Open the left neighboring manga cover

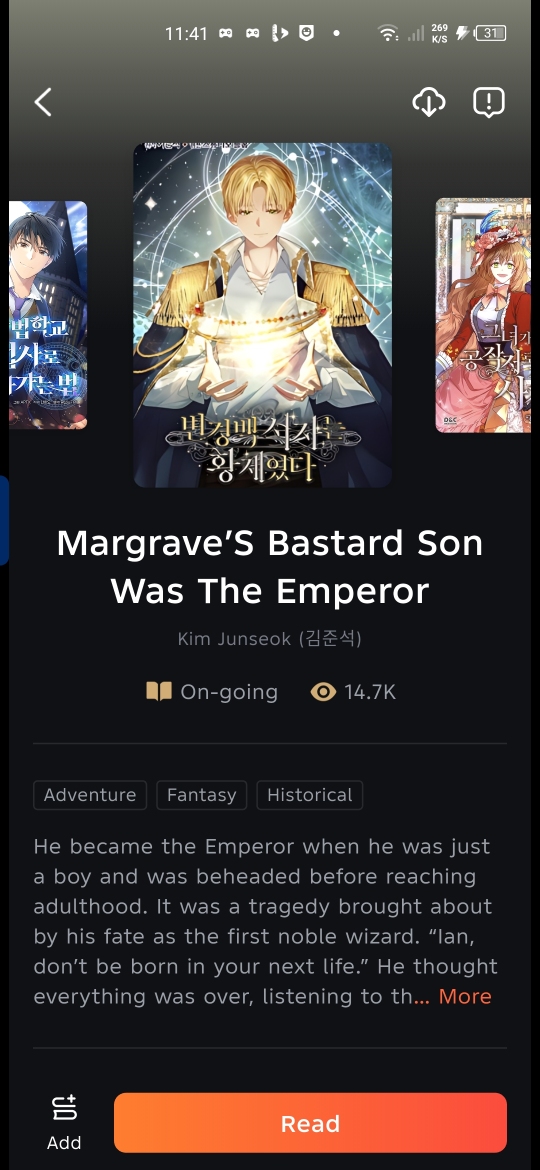pyautogui.click(x=48, y=315)
